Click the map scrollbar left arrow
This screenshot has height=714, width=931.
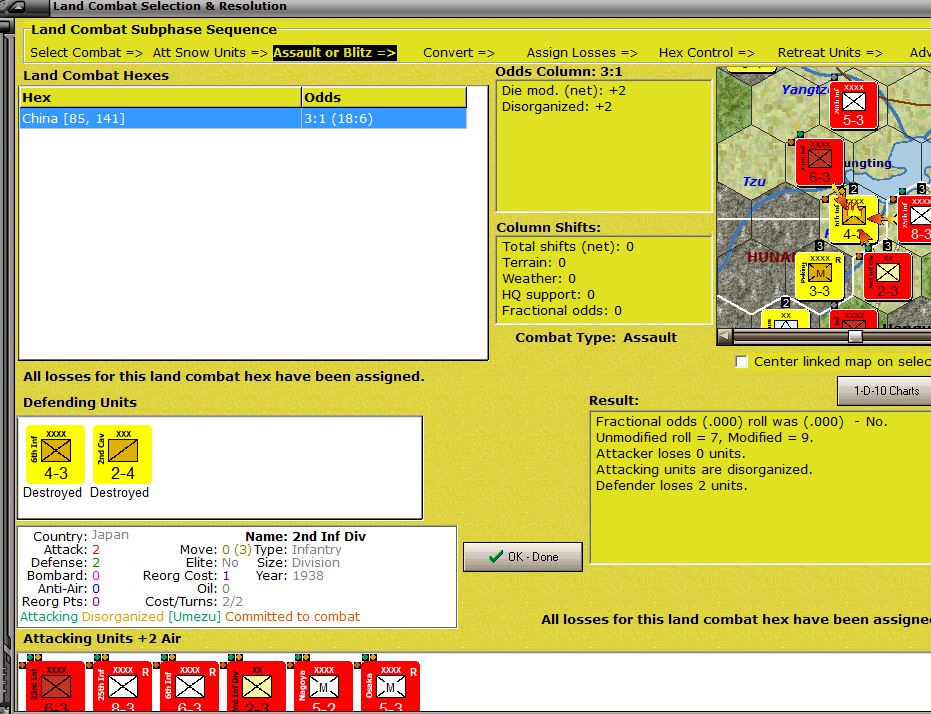724,337
